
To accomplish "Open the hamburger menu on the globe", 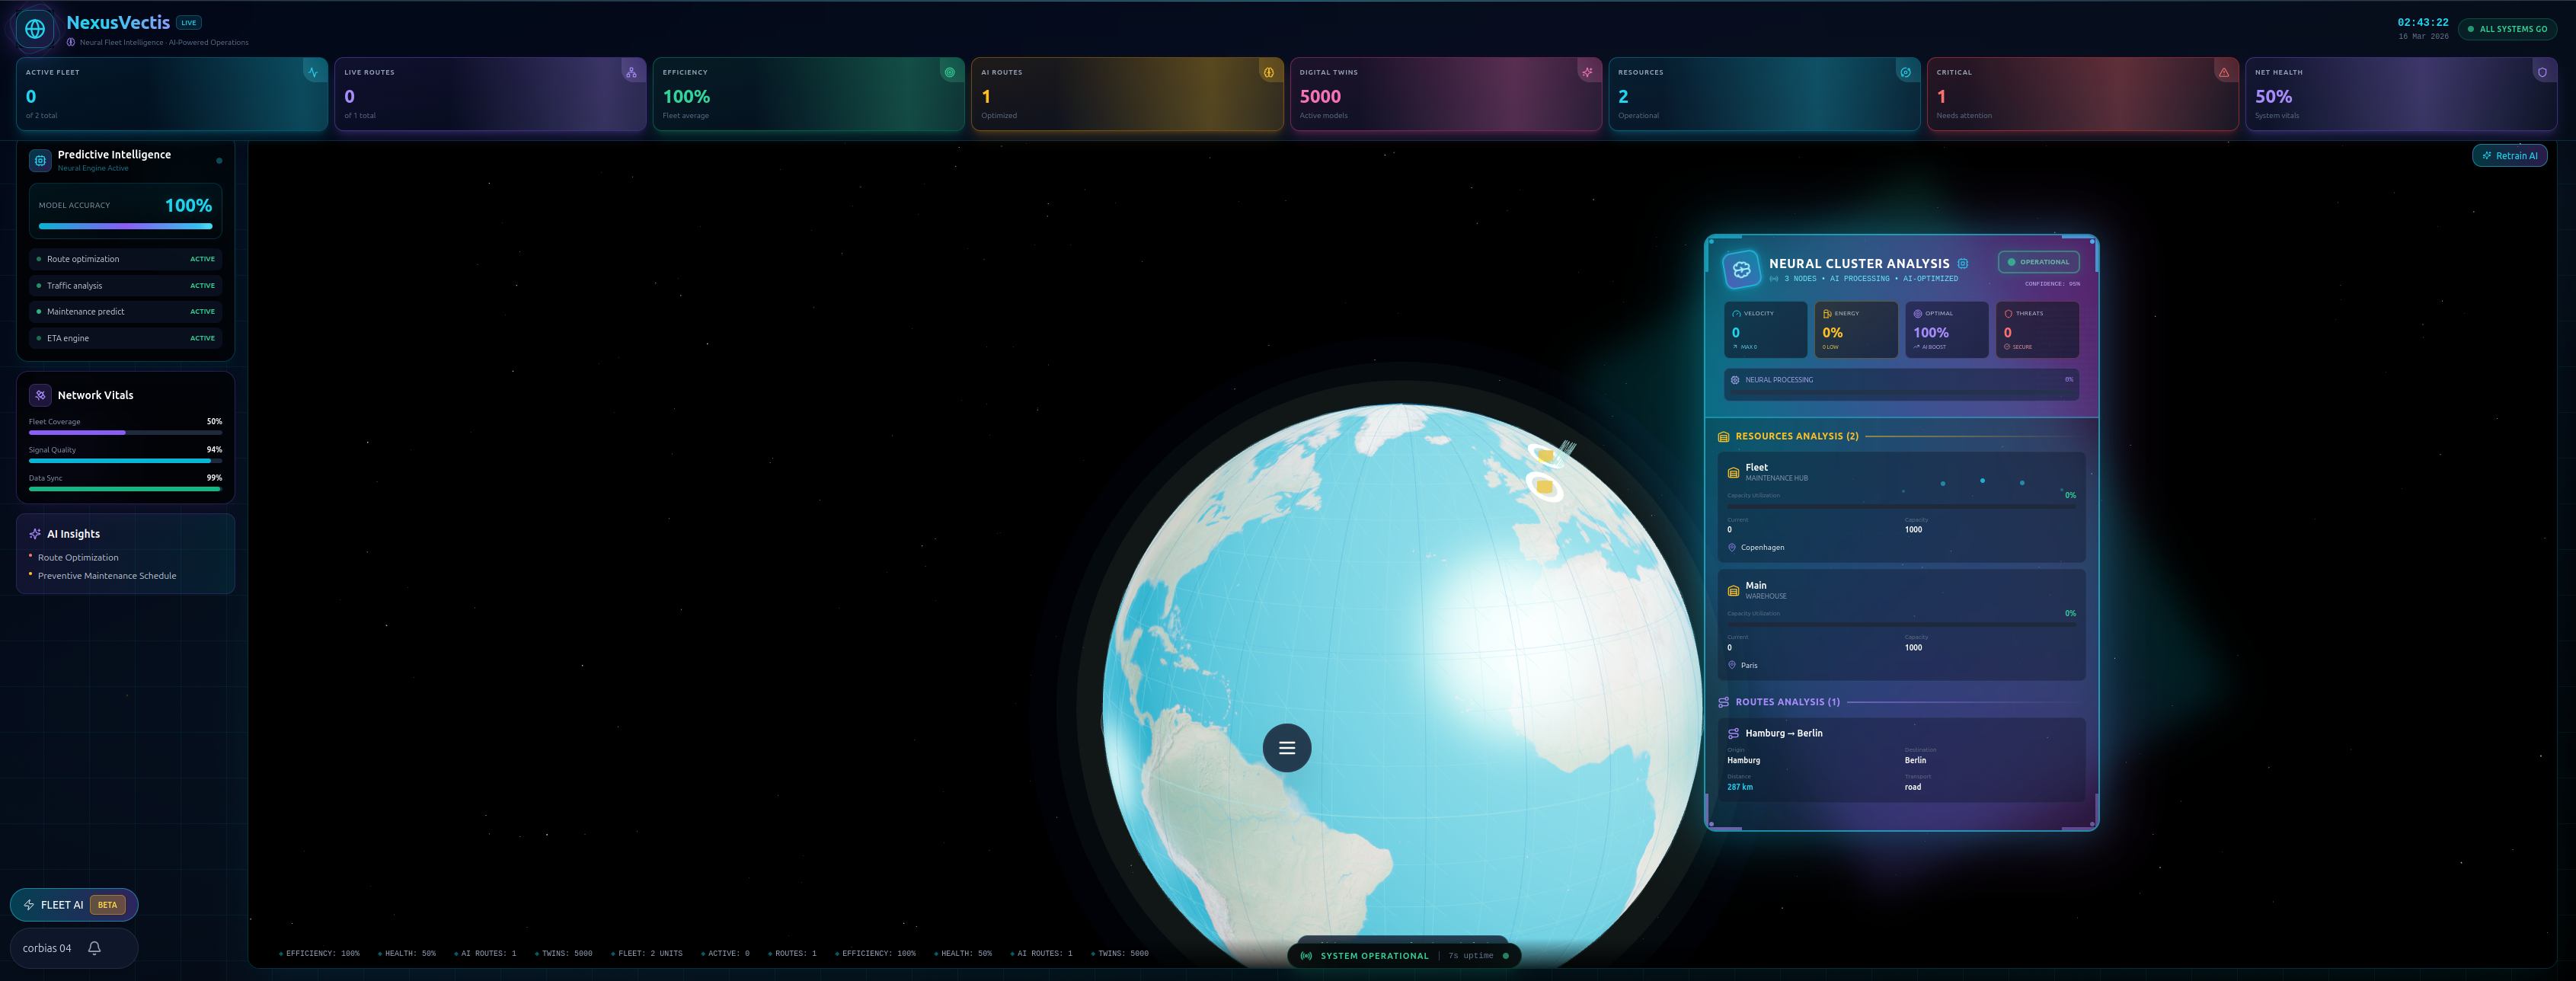I will tap(1286, 748).
